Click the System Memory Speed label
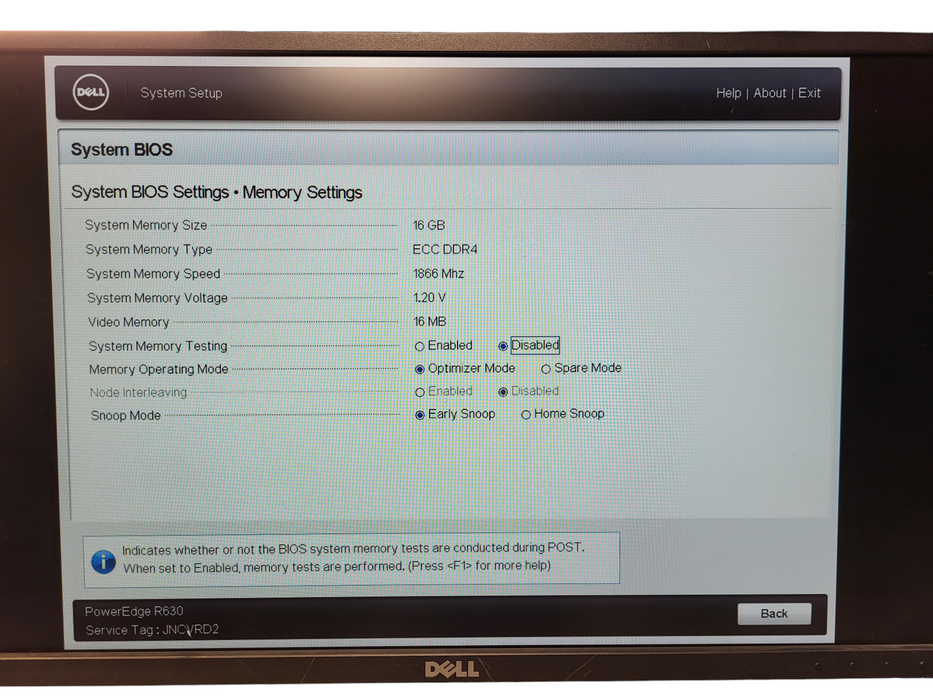The width and height of the screenshot is (933, 700). 154,274
